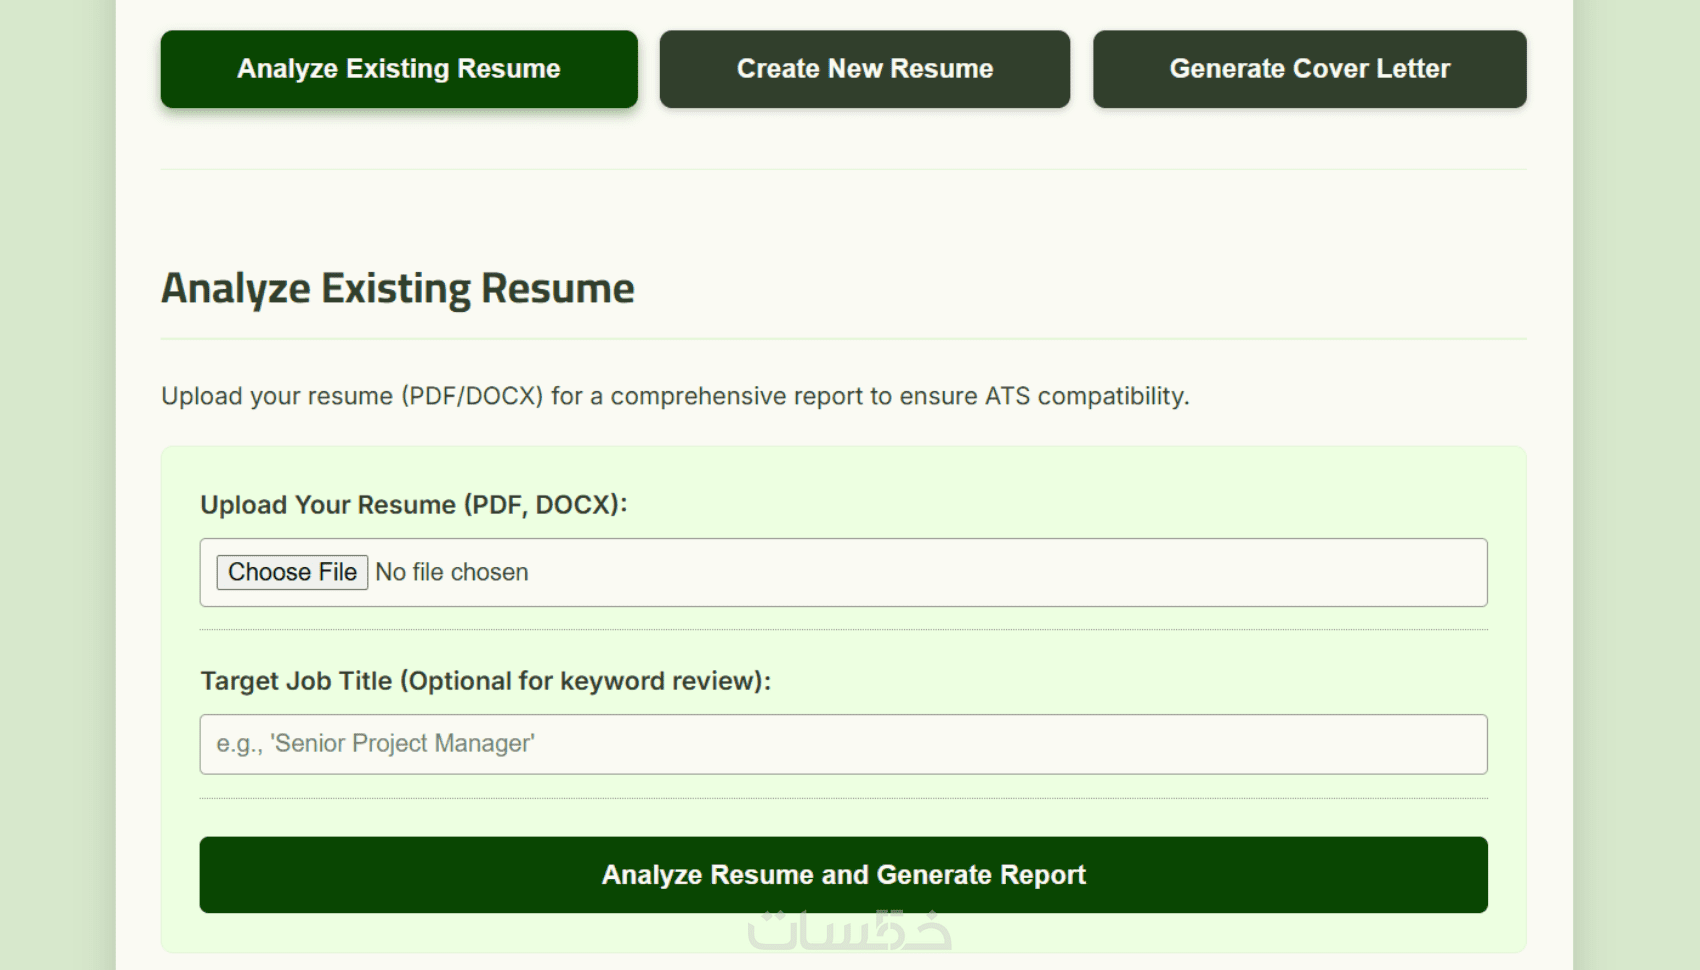Focus the Target Job Title input field
Image resolution: width=1700 pixels, height=970 pixels.
pos(843,744)
